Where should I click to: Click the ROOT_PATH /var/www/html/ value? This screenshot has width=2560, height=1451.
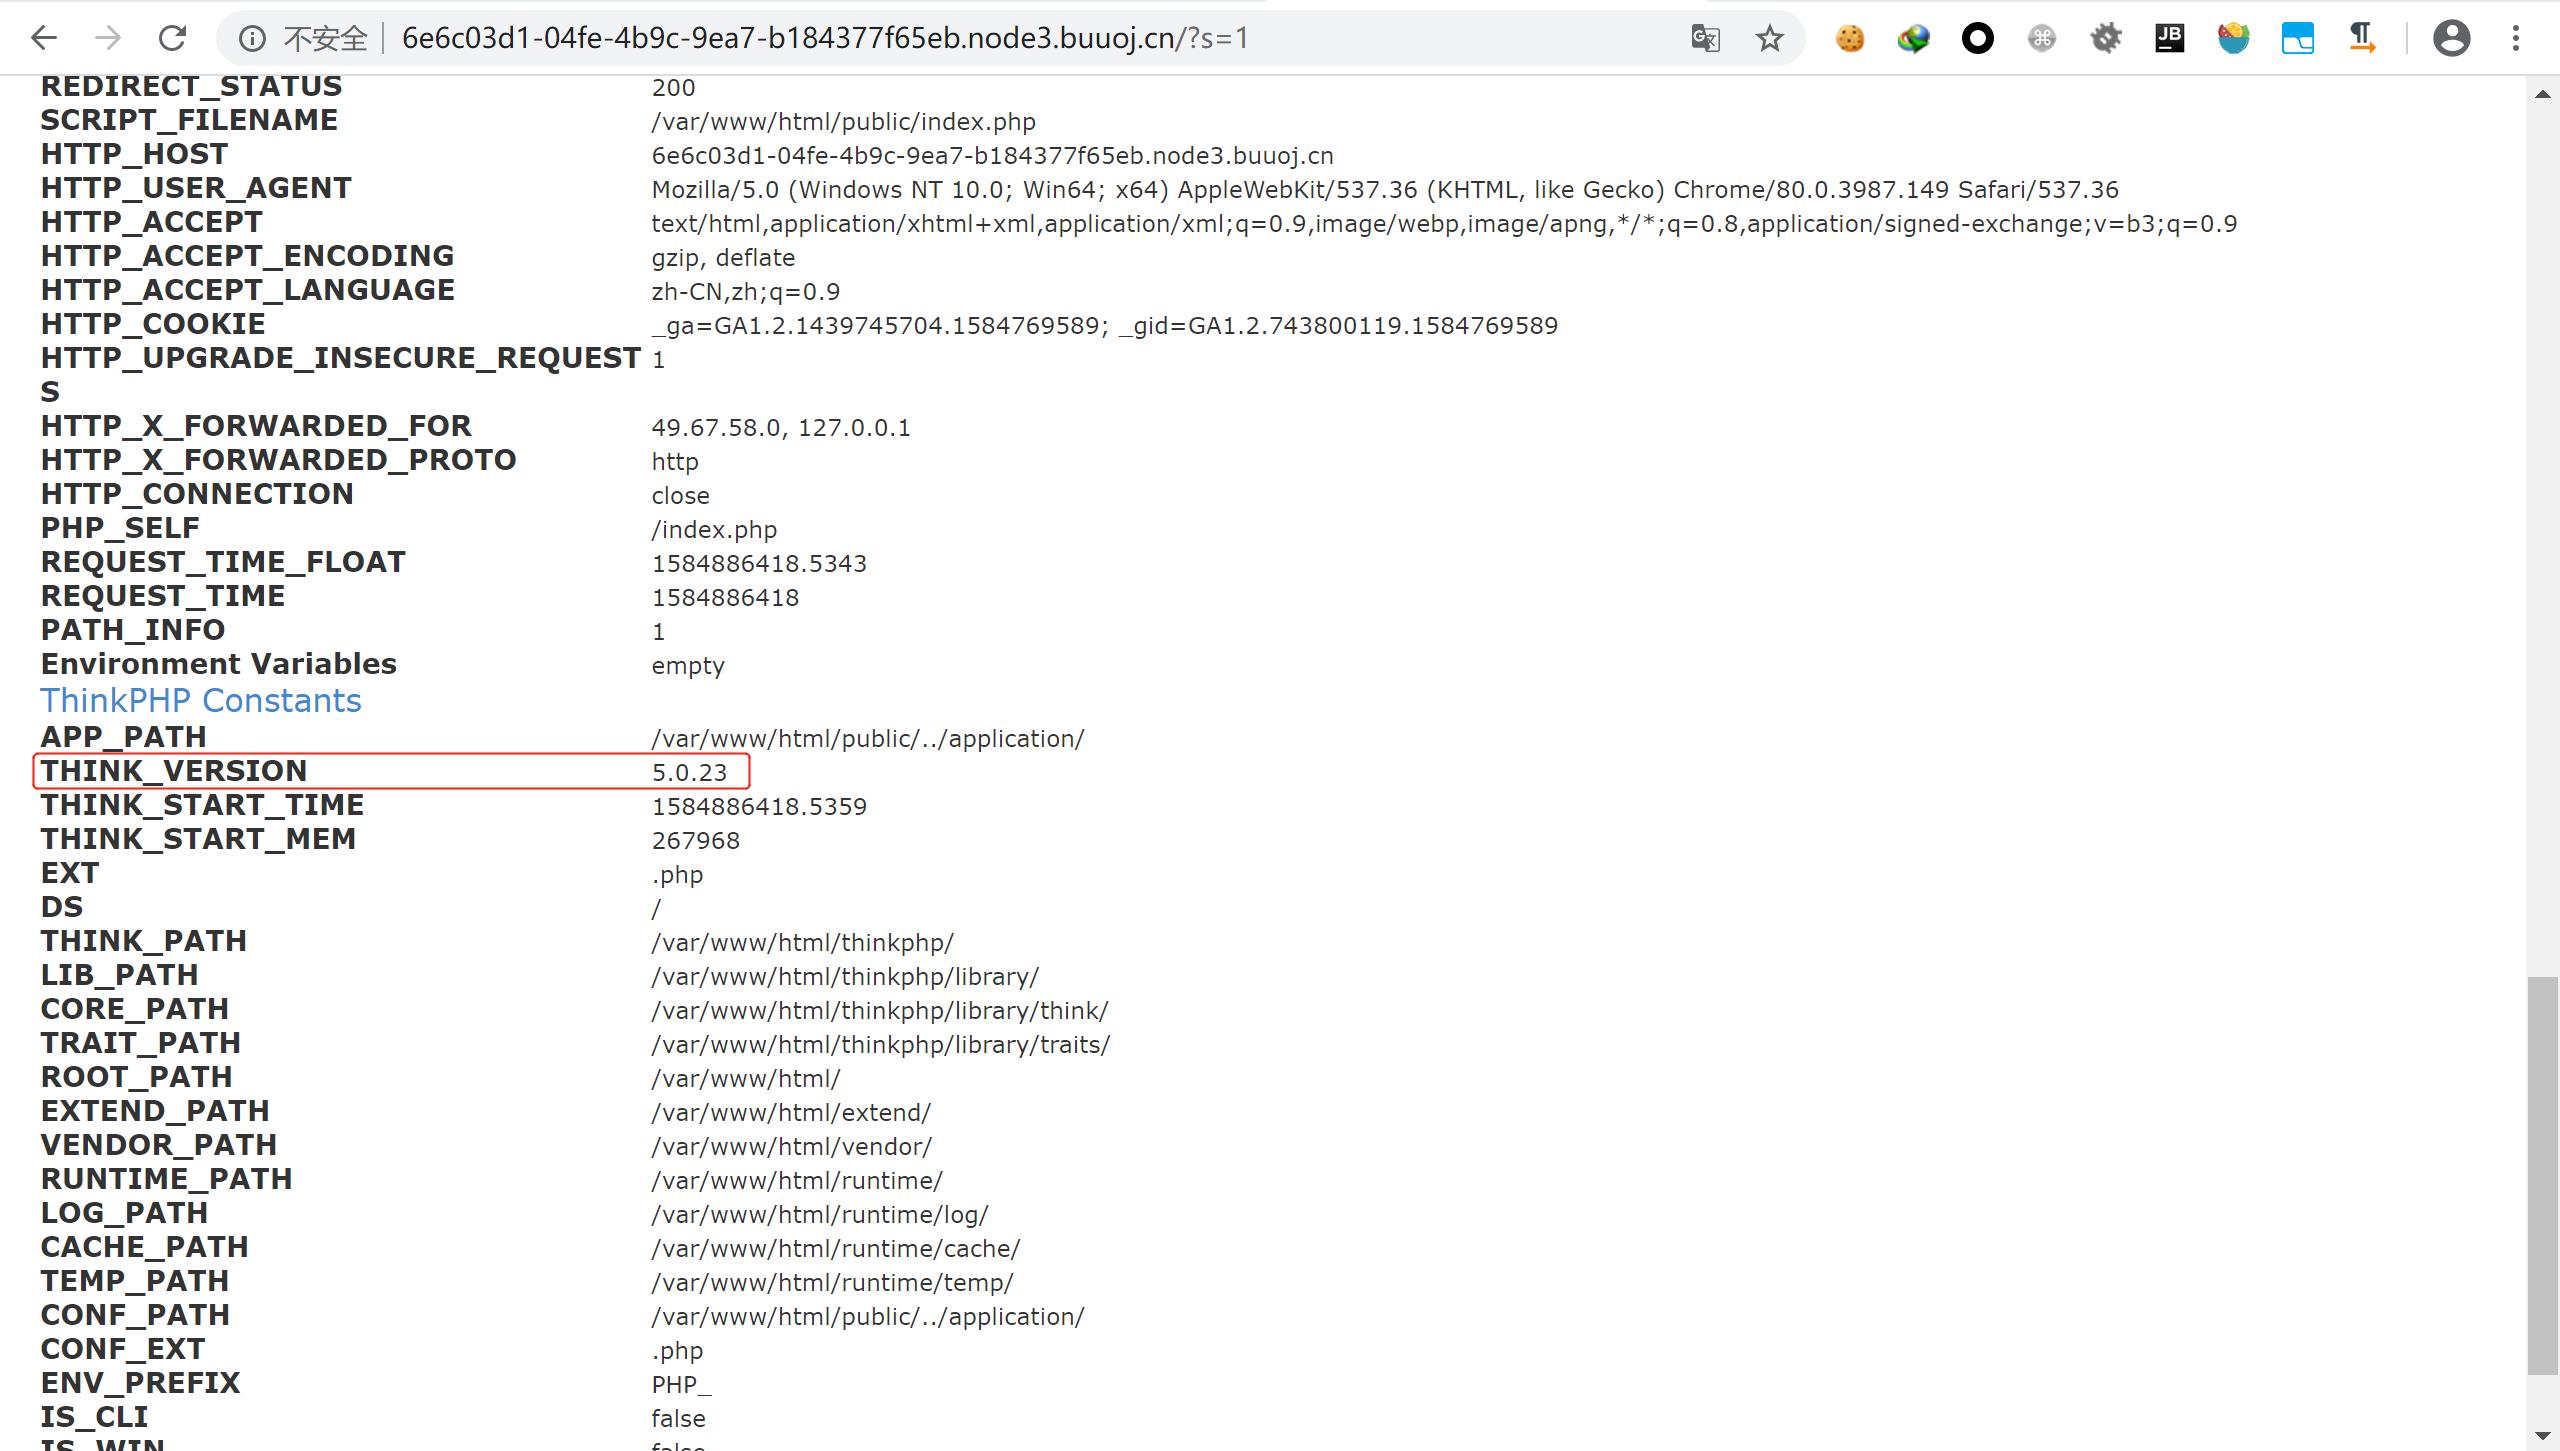[746, 1079]
